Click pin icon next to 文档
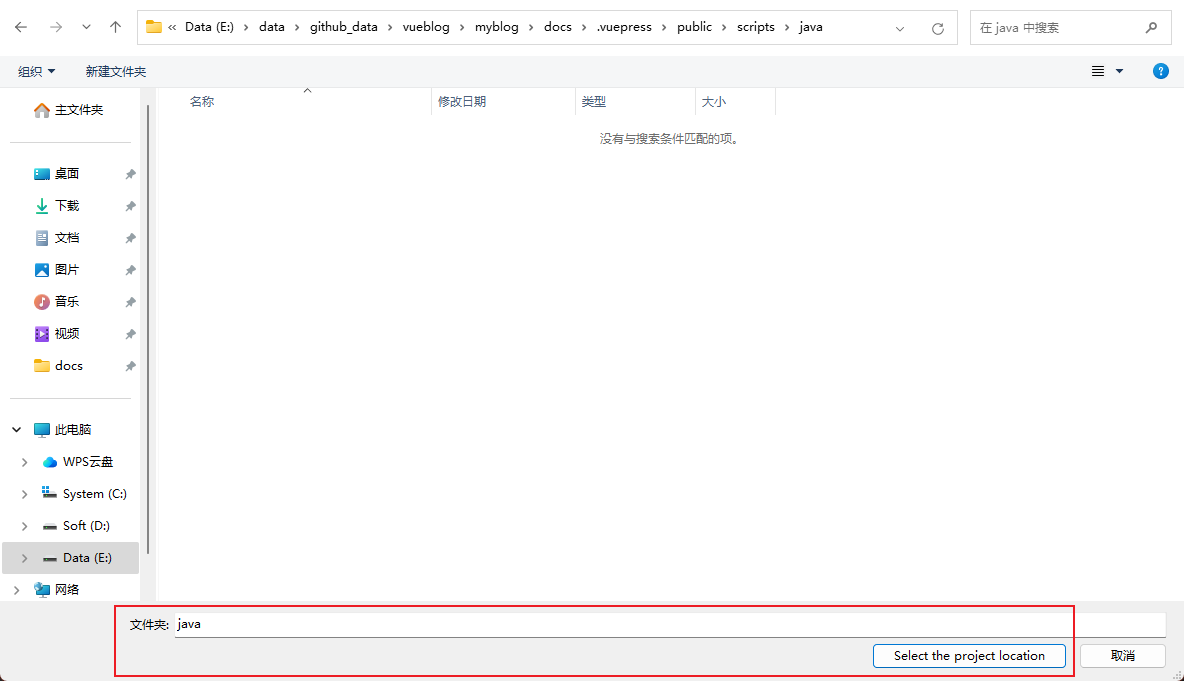The height and width of the screenshot is (681, 1184). click(130, 239)
